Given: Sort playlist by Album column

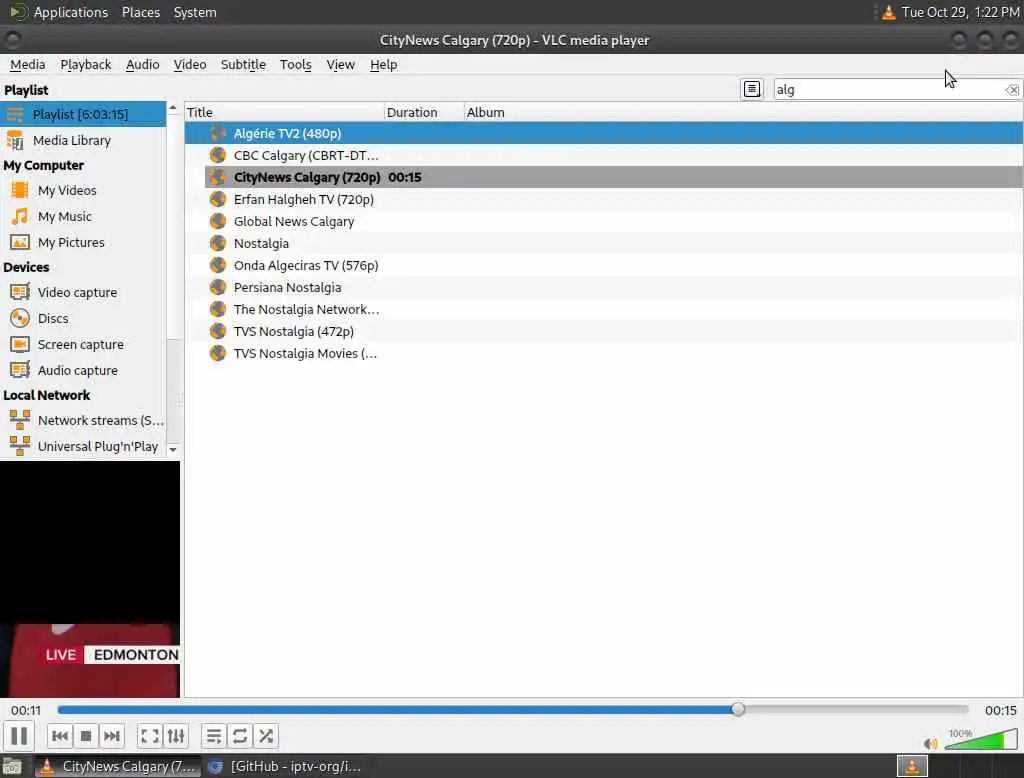Looking at the screenshot, I should click(x=743, y=112).
